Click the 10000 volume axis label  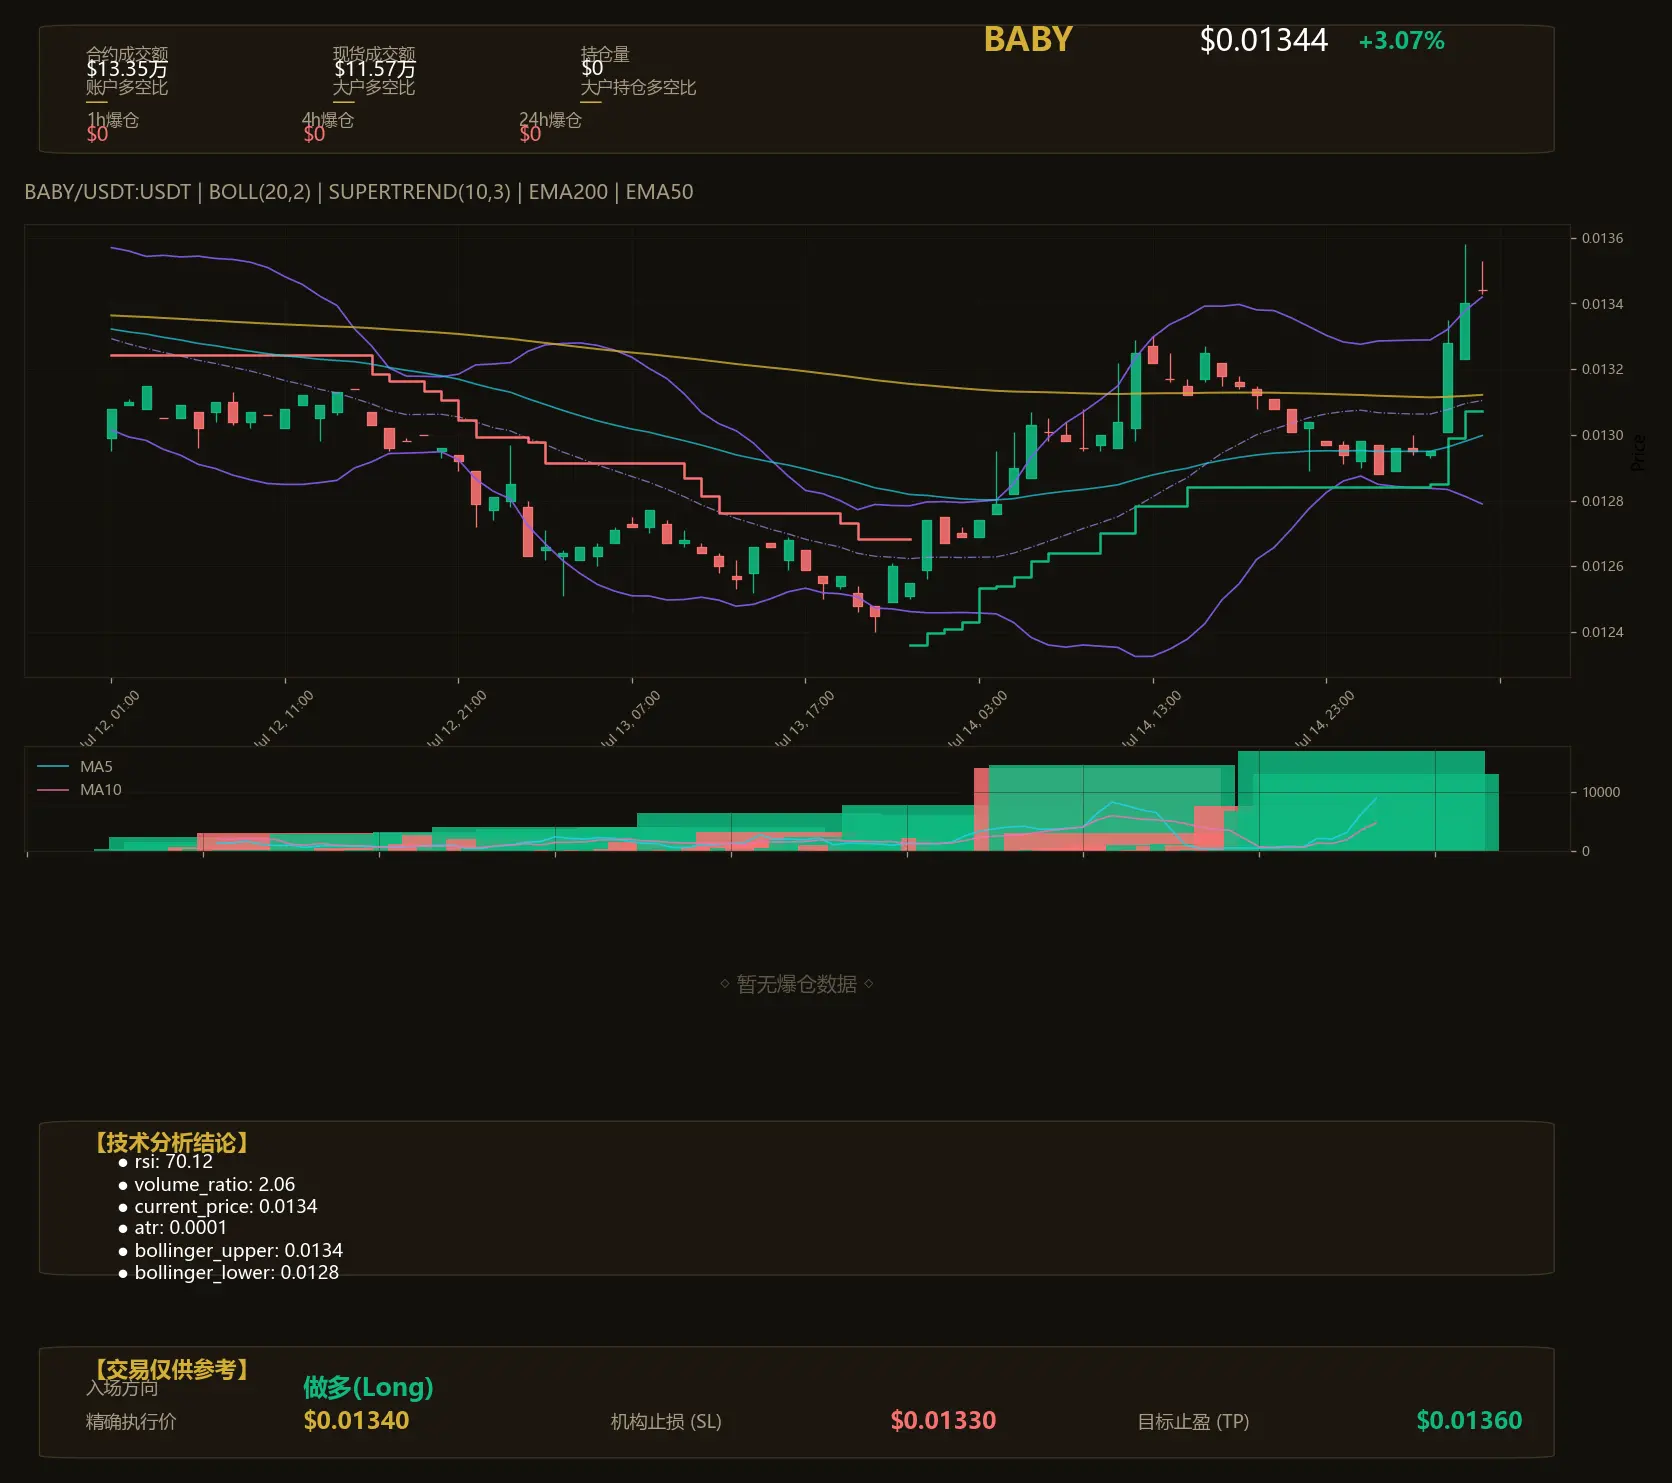pyautogui.click(x=1601, y=792)
